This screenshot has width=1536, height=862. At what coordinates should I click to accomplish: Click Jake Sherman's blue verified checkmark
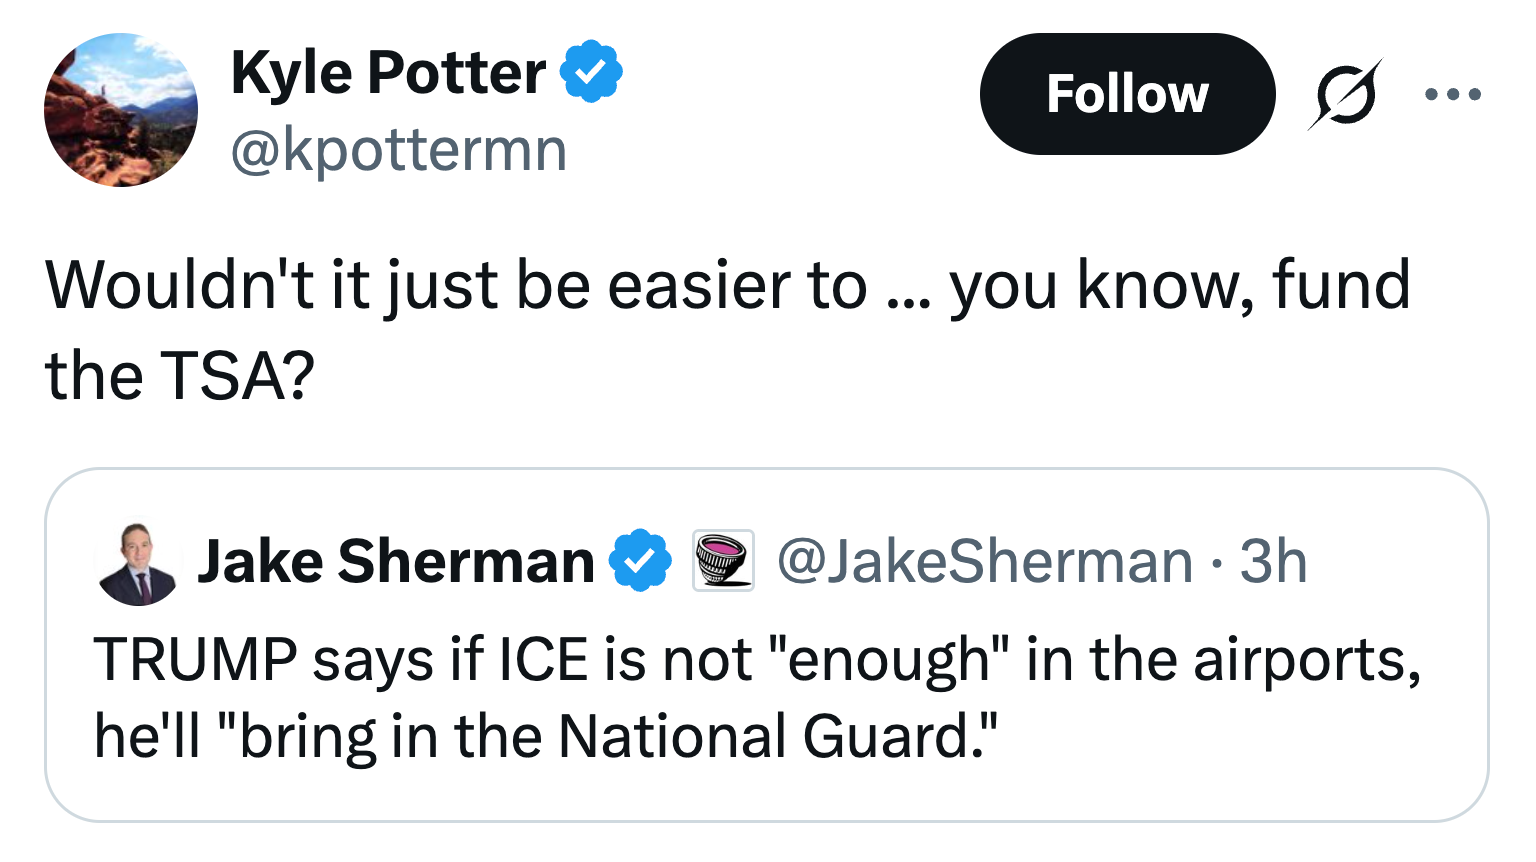(641, 561)
